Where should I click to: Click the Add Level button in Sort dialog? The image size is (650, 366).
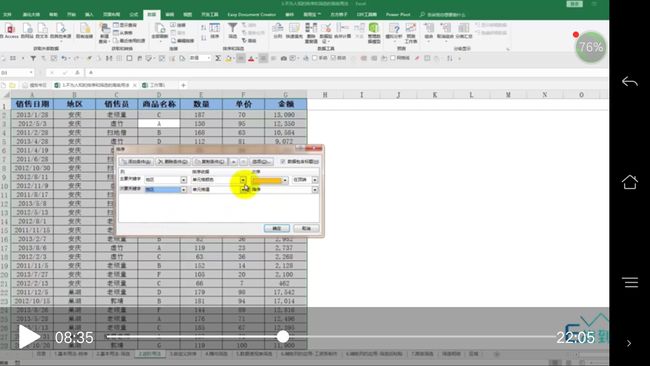click(136, 161)
